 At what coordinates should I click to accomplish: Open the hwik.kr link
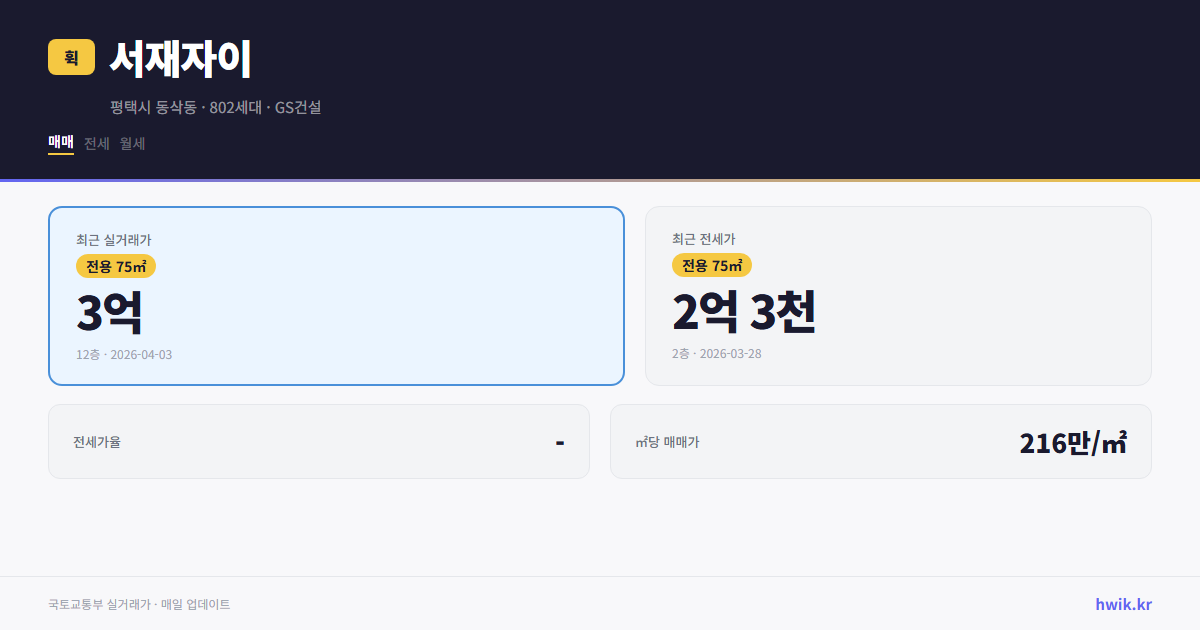coord(1123,603)
